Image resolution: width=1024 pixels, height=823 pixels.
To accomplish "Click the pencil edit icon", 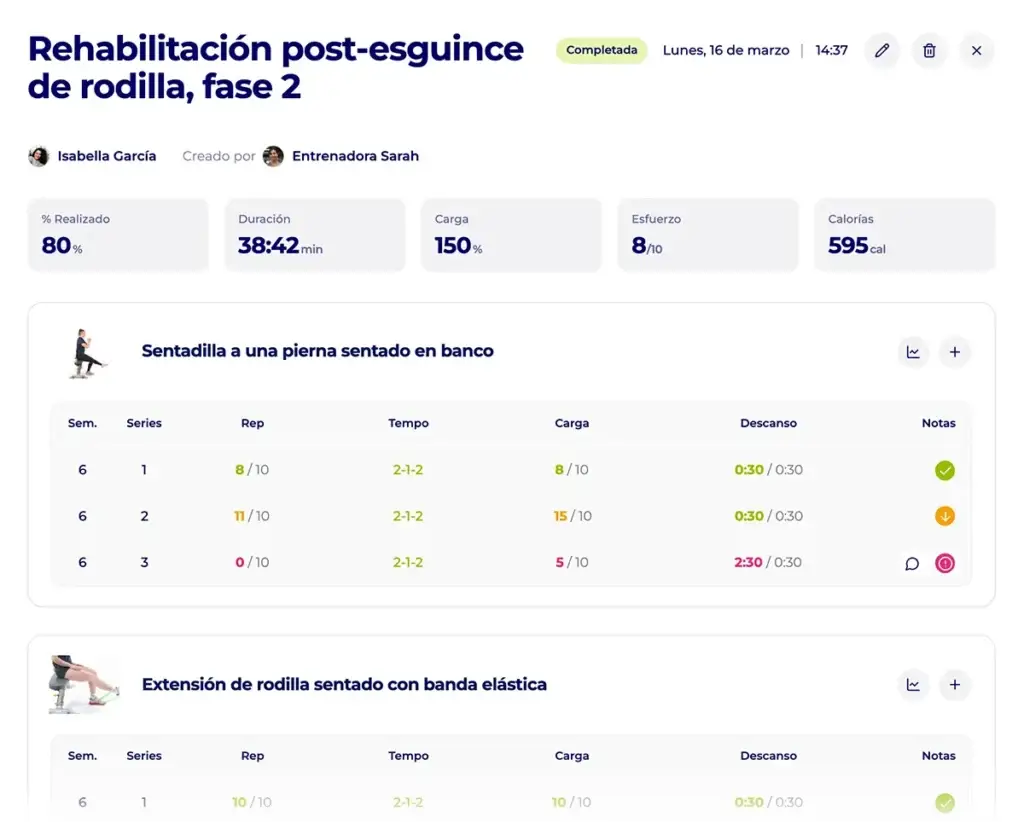I will click(x=882, y=50).
